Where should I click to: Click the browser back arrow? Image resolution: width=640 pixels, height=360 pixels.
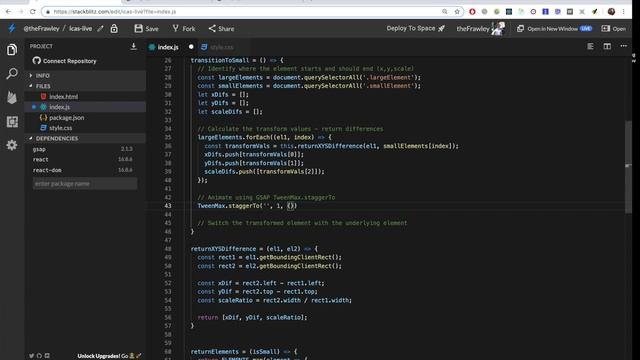click(x=8, y=11)
